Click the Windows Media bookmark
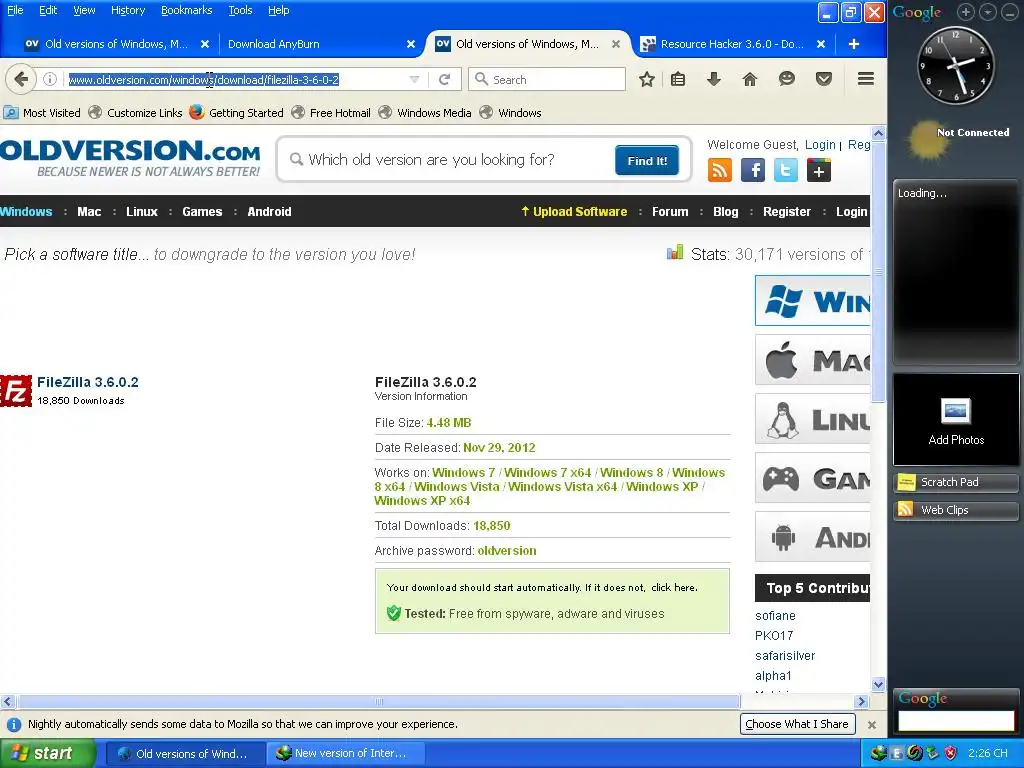This screenshot has width=1024, height=768. pos(425,113)
